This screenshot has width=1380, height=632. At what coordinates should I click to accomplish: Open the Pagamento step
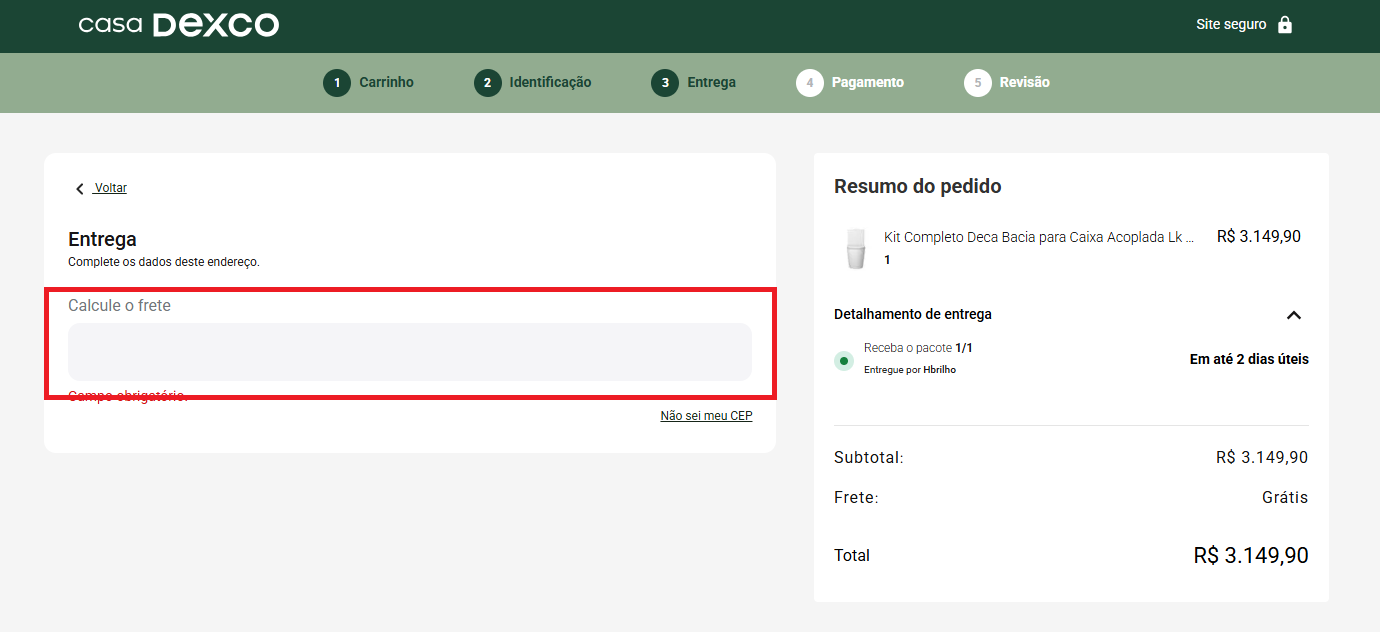(x=868, y=82)
